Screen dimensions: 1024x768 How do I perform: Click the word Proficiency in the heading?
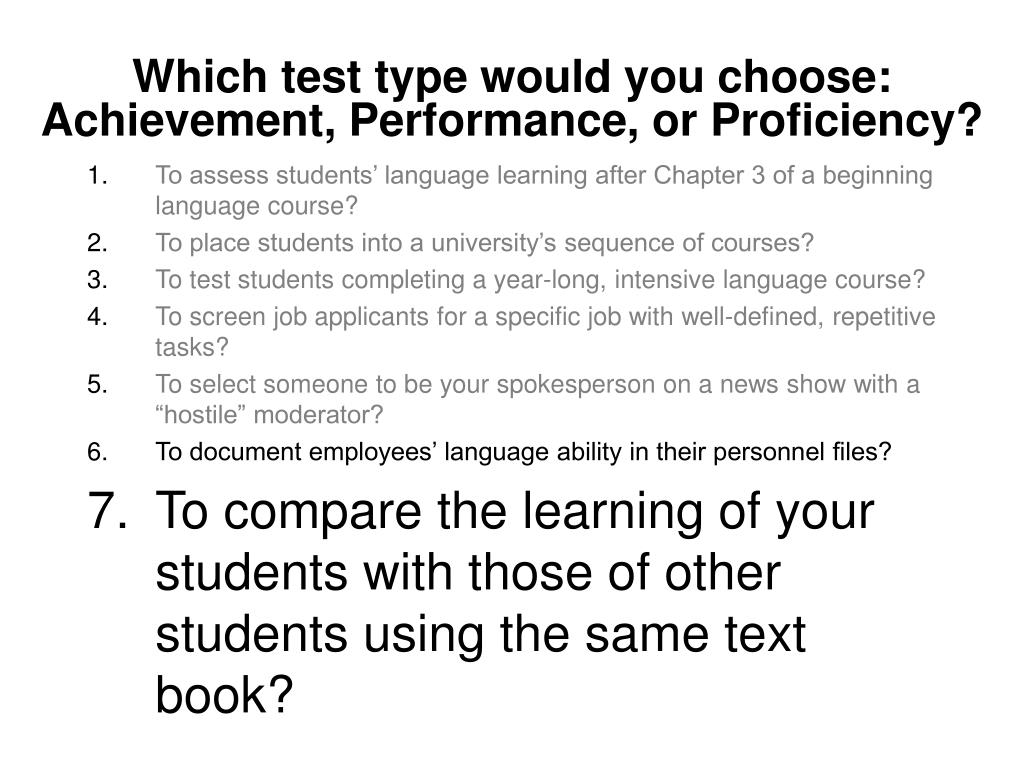[x=846, y=120]
